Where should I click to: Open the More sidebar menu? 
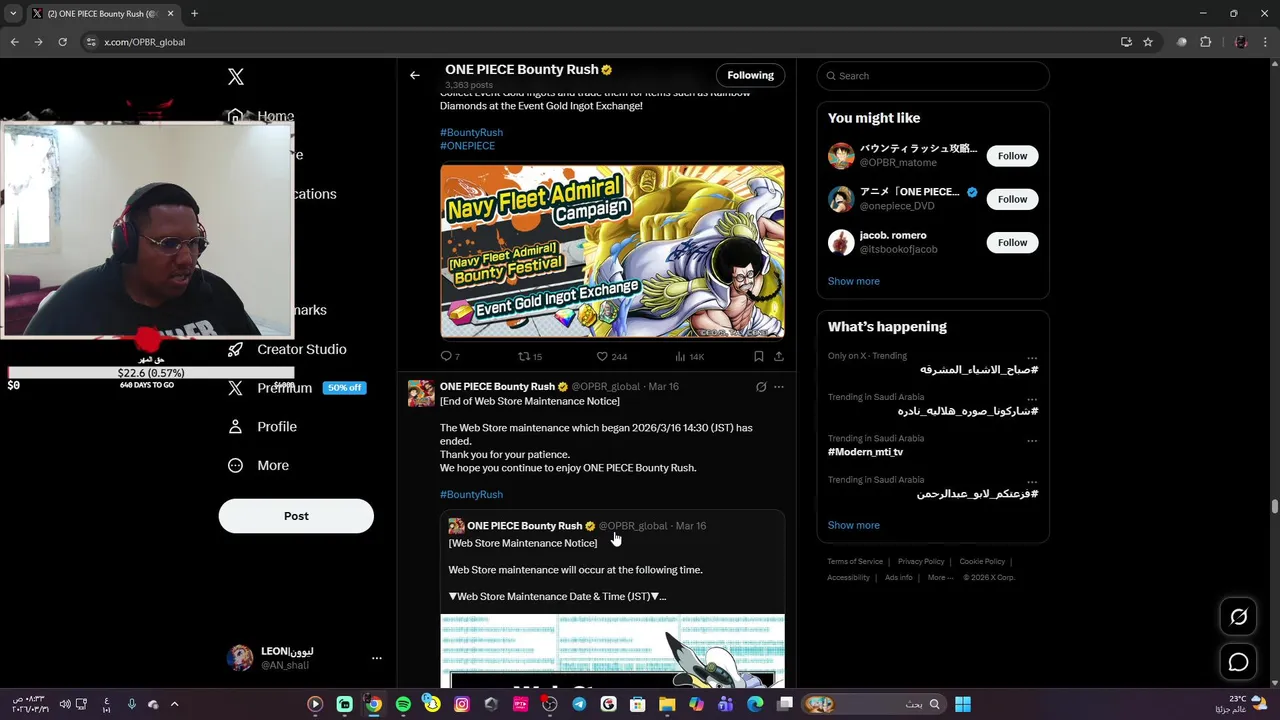258,466
